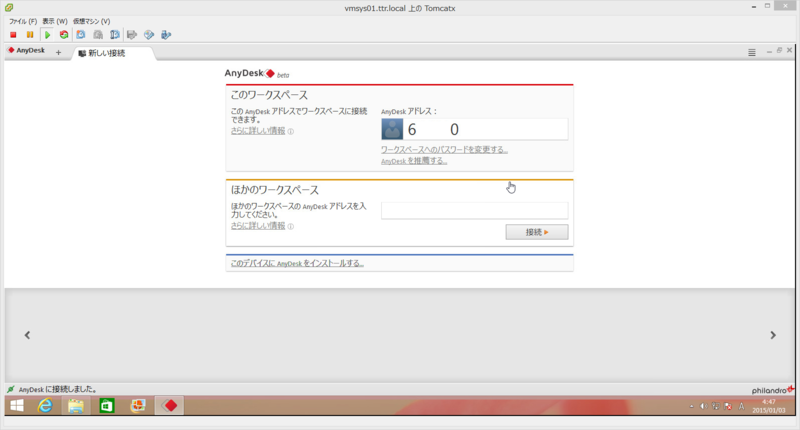Add a new tab with plus button
Screen dimensions: 800x430
click(58, 53)
